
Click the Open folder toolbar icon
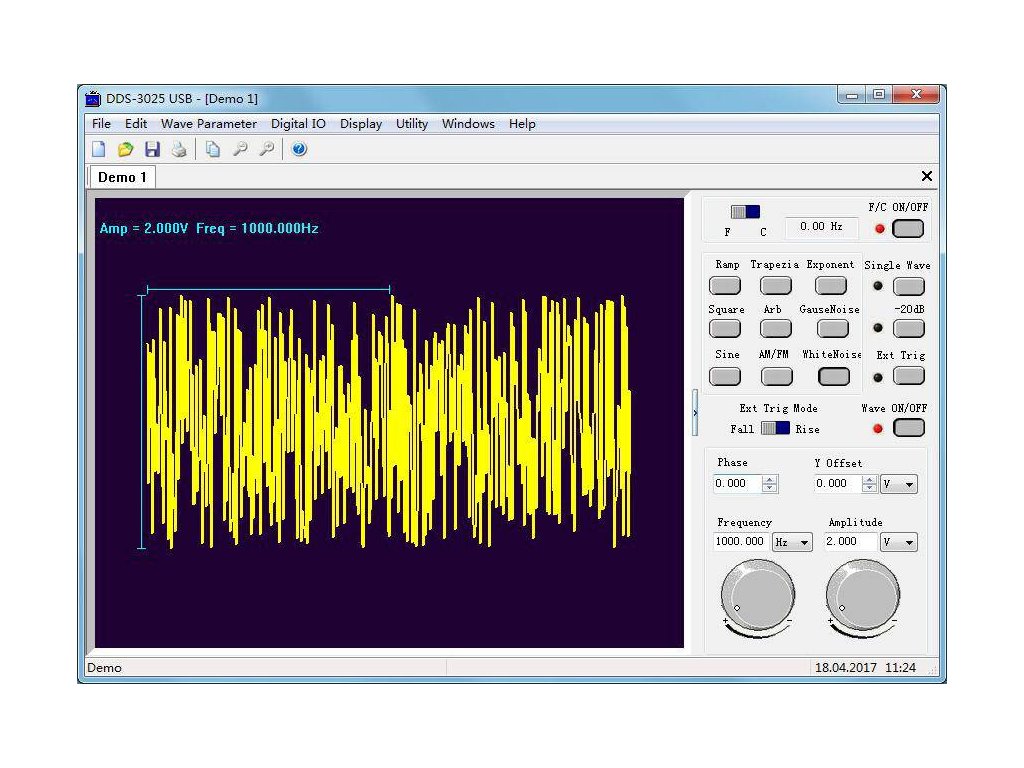click(x=125, y=150)
